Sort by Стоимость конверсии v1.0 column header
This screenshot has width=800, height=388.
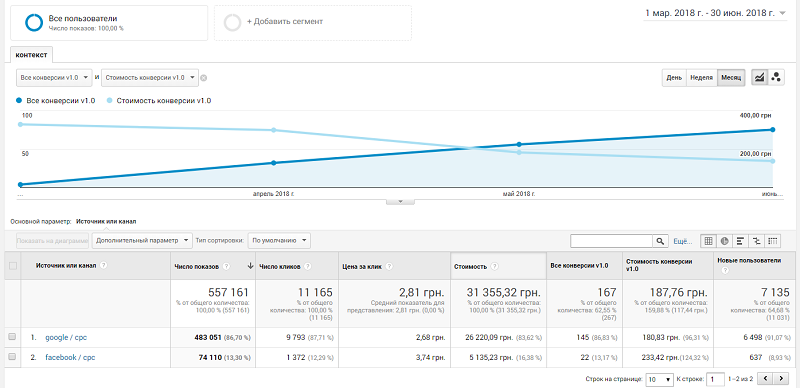click(x=659, y=265)
